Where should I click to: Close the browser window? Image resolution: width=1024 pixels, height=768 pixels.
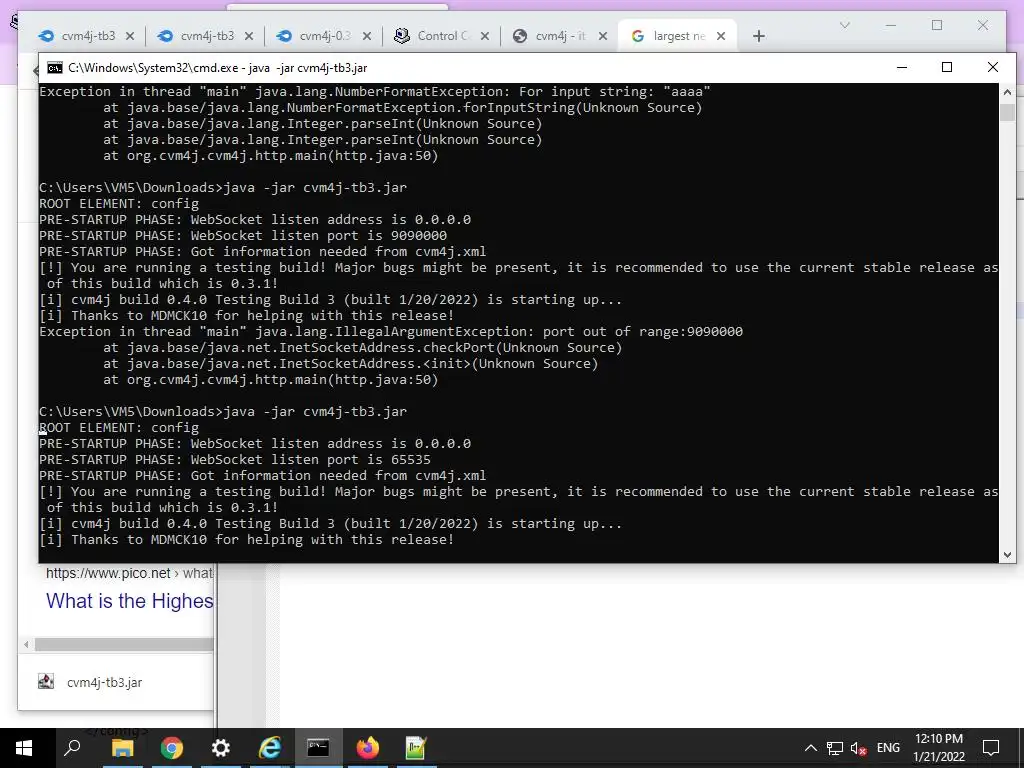[x=983, y=25]
